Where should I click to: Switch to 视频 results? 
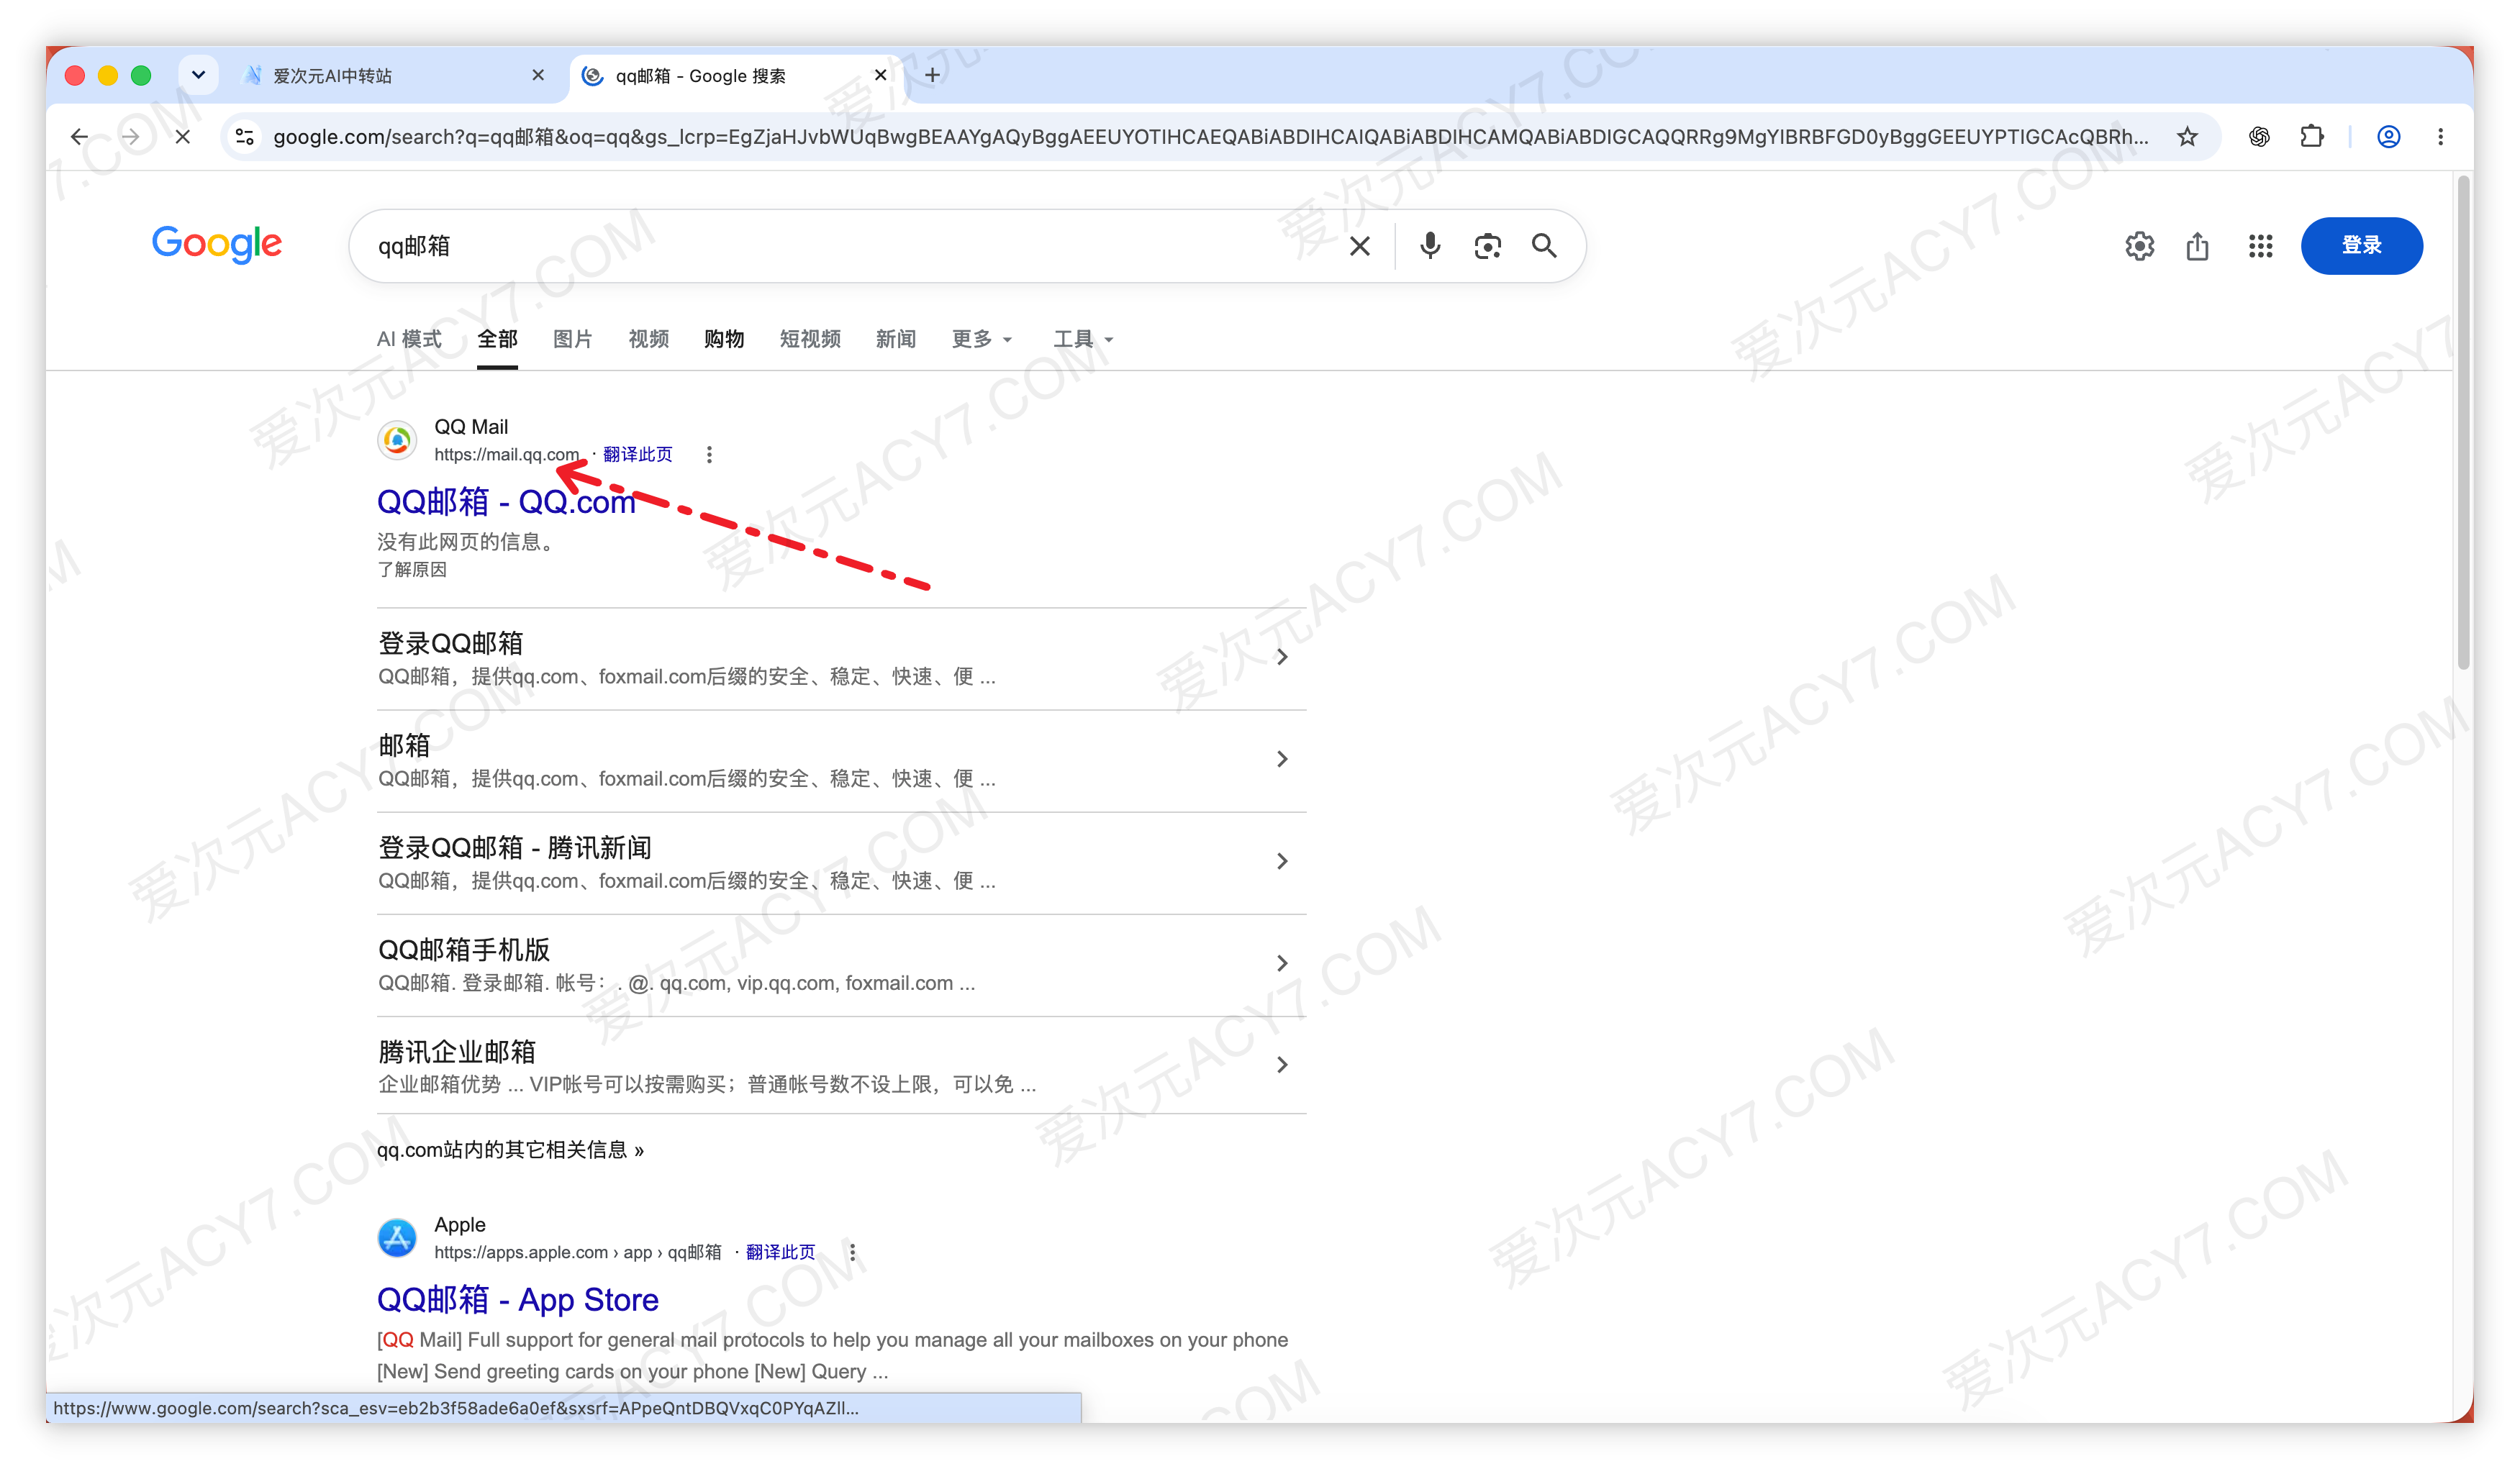click(x=648, y=339)
